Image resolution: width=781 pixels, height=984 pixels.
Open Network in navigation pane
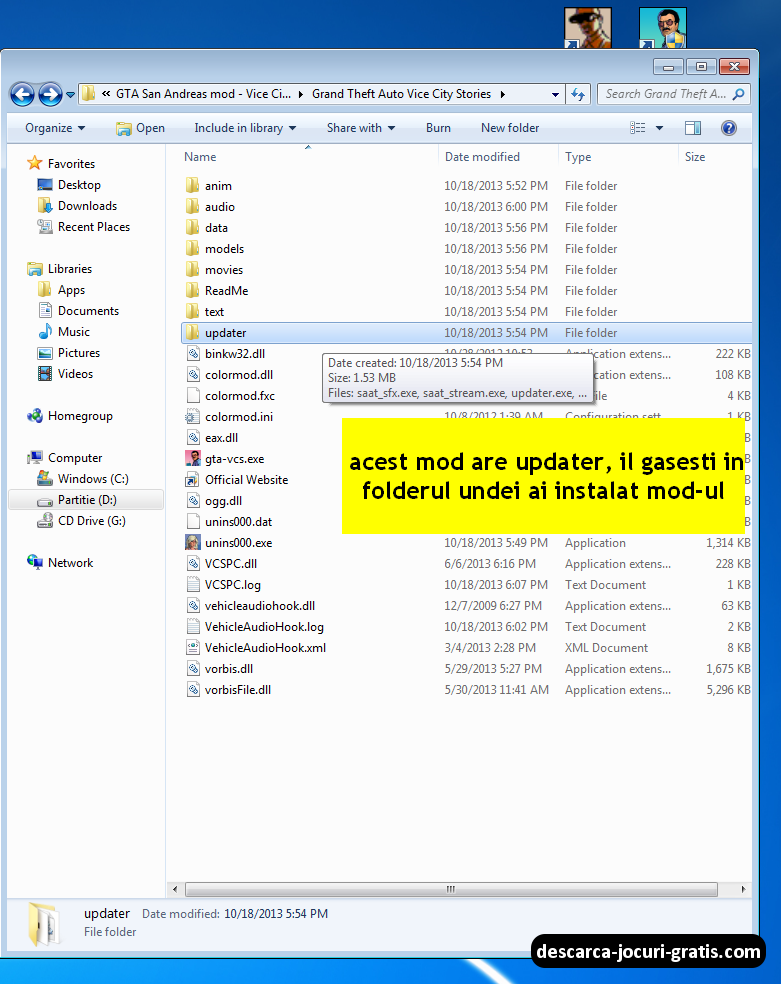pos(70,563)
